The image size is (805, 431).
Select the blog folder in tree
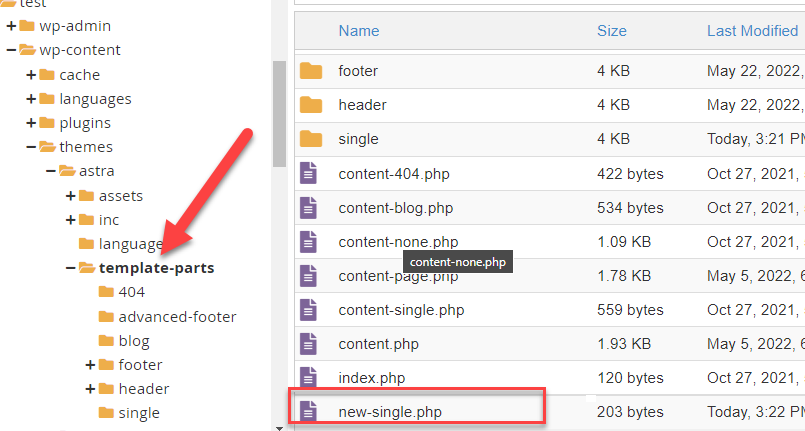pyautogui.click(x=134, y=340)
